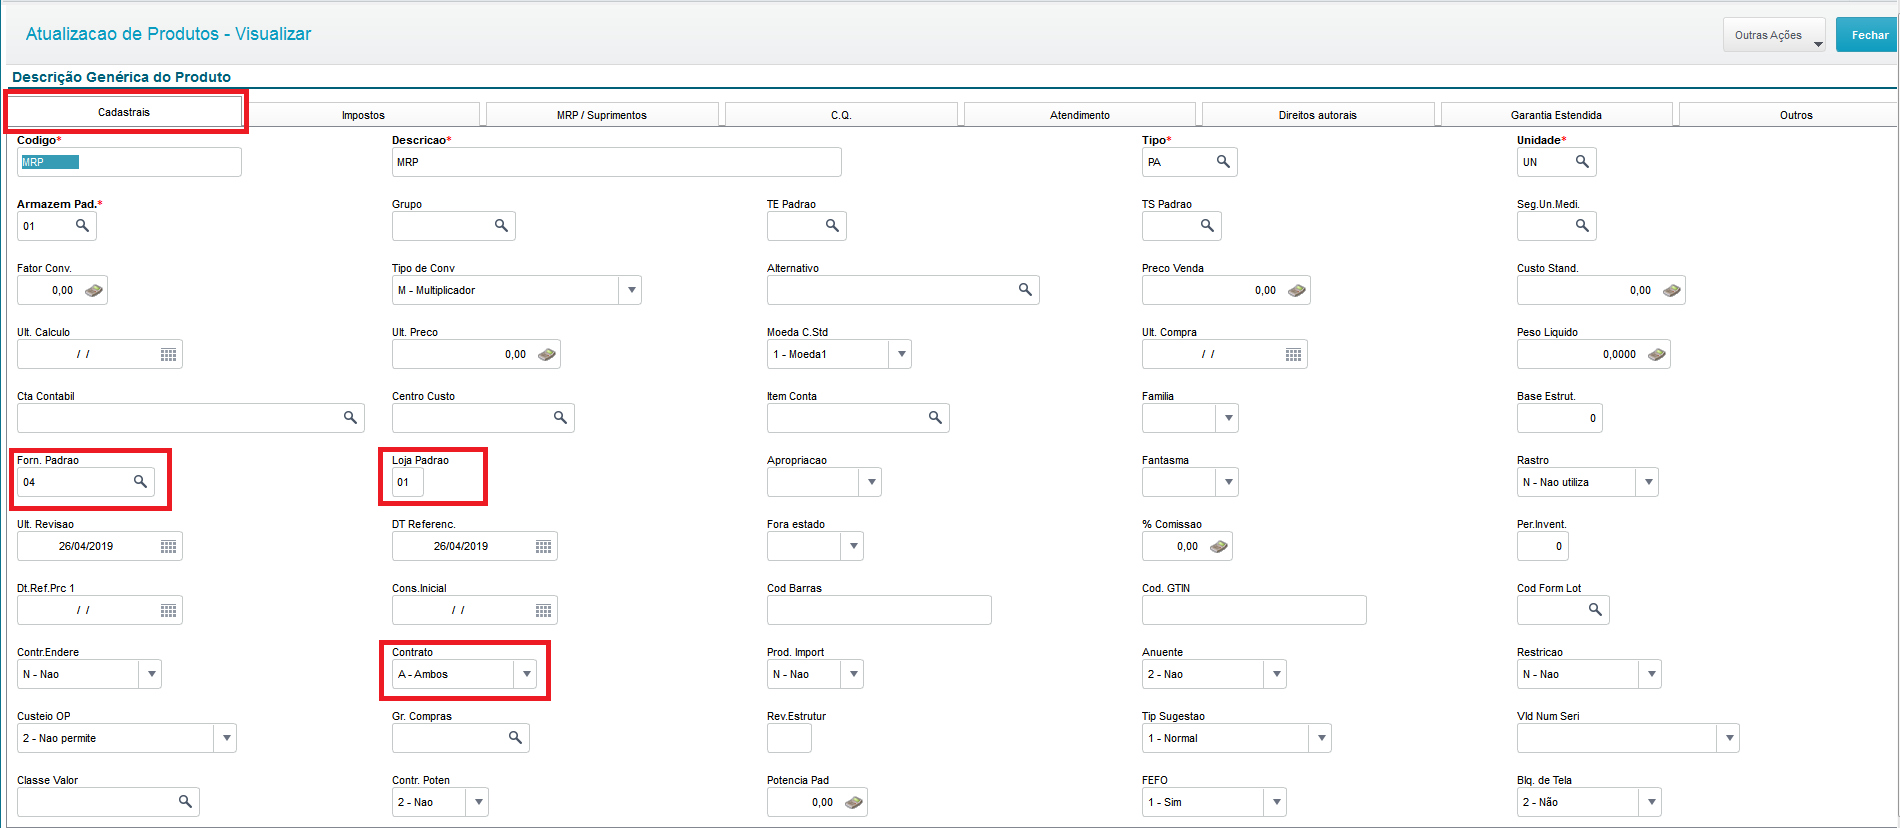The height and width of the screenshot is (828, 1900).
Task: Open Grupo lookup magnifier
Action: [501, 226]
